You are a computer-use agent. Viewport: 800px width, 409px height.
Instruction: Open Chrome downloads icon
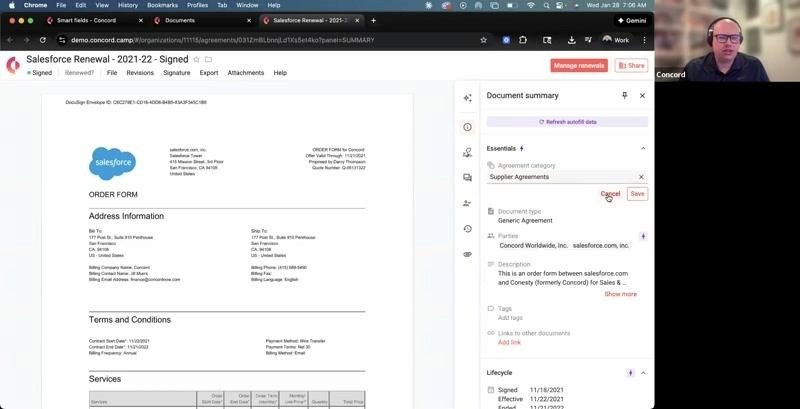[572, 40]
